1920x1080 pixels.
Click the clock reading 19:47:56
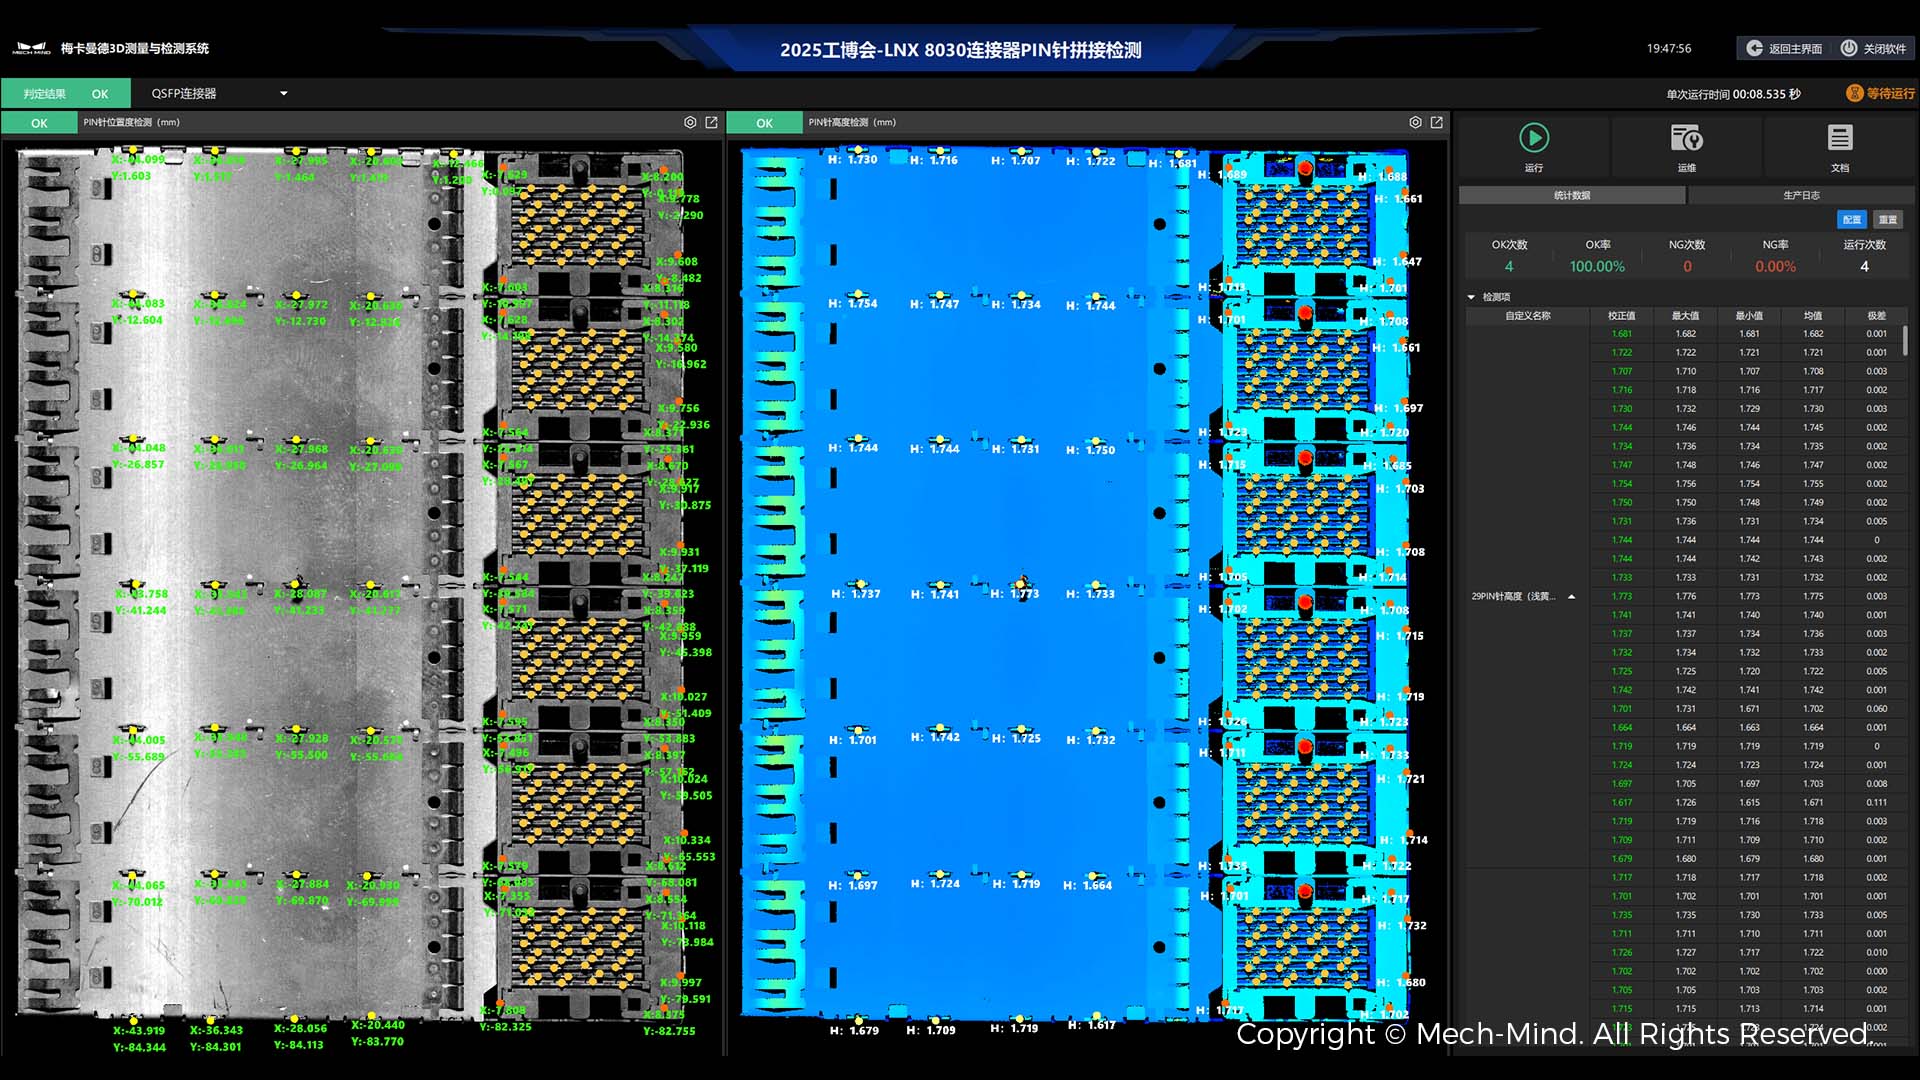click(1669, 48)
